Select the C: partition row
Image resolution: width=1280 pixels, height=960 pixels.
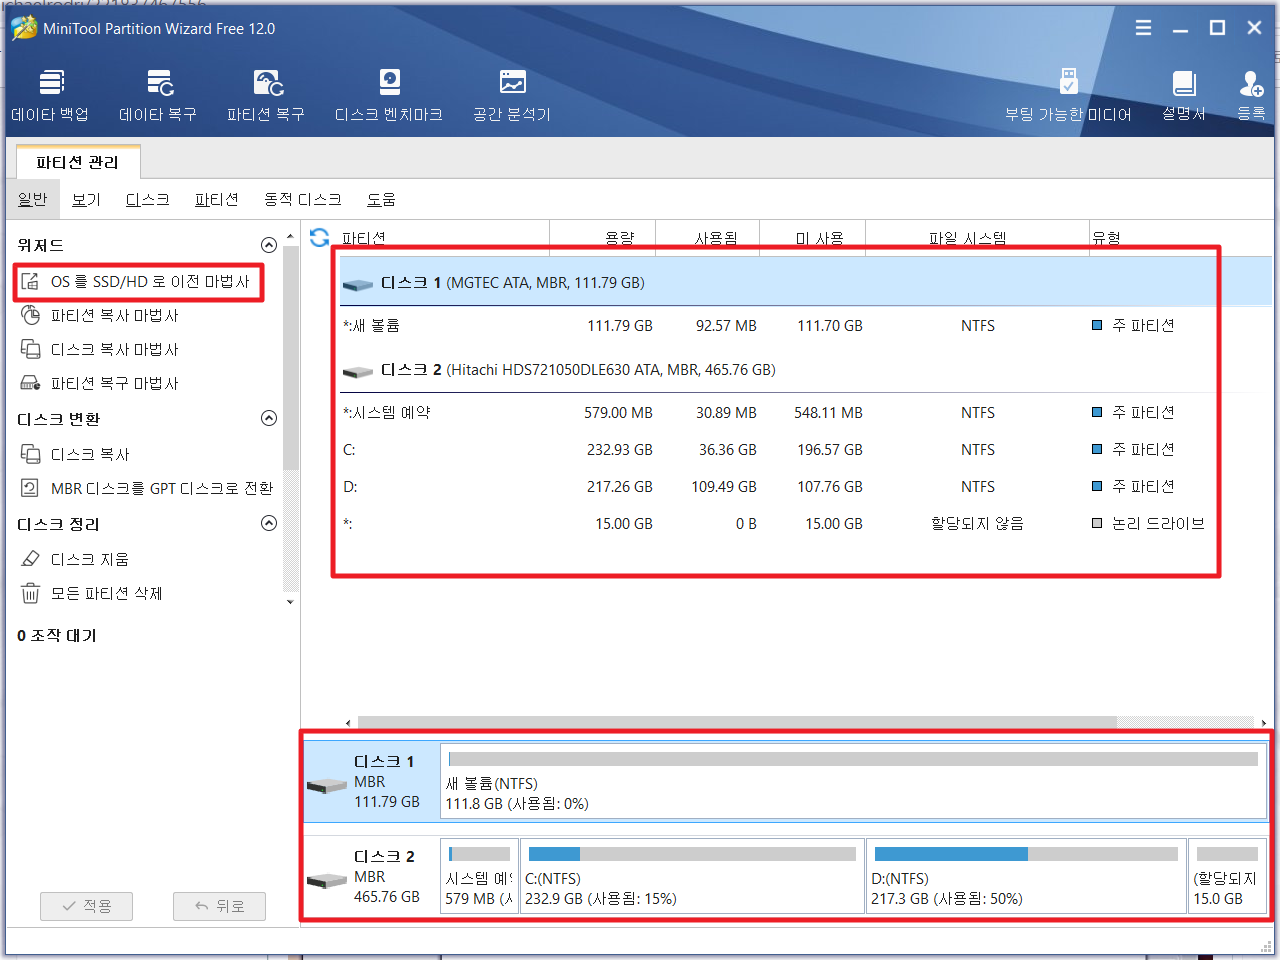click(805, 450)
